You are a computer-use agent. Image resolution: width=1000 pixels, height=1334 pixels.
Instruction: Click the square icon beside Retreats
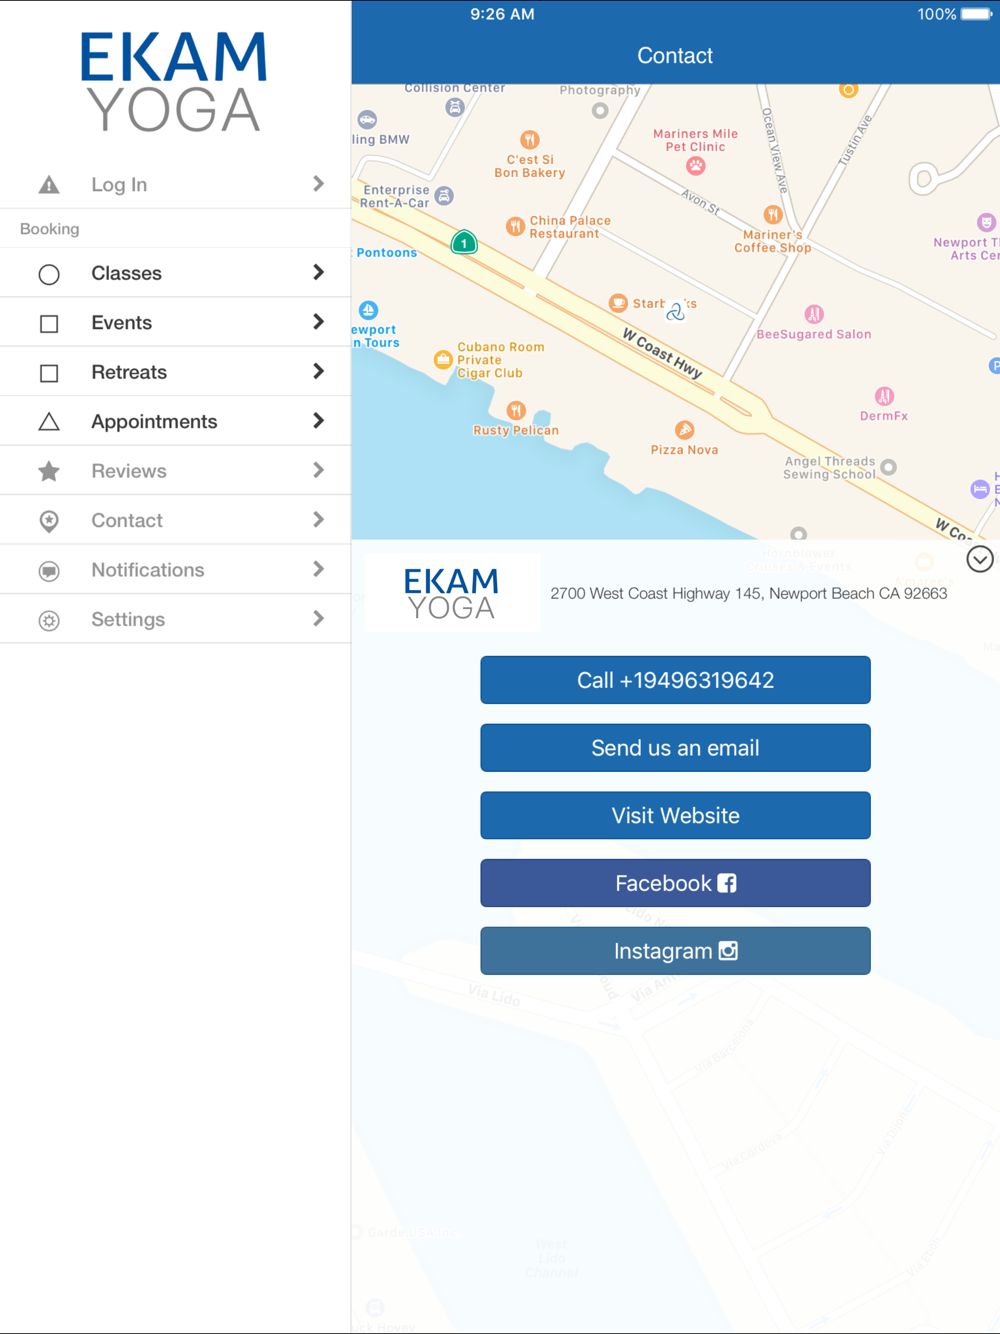coord(49,373)
